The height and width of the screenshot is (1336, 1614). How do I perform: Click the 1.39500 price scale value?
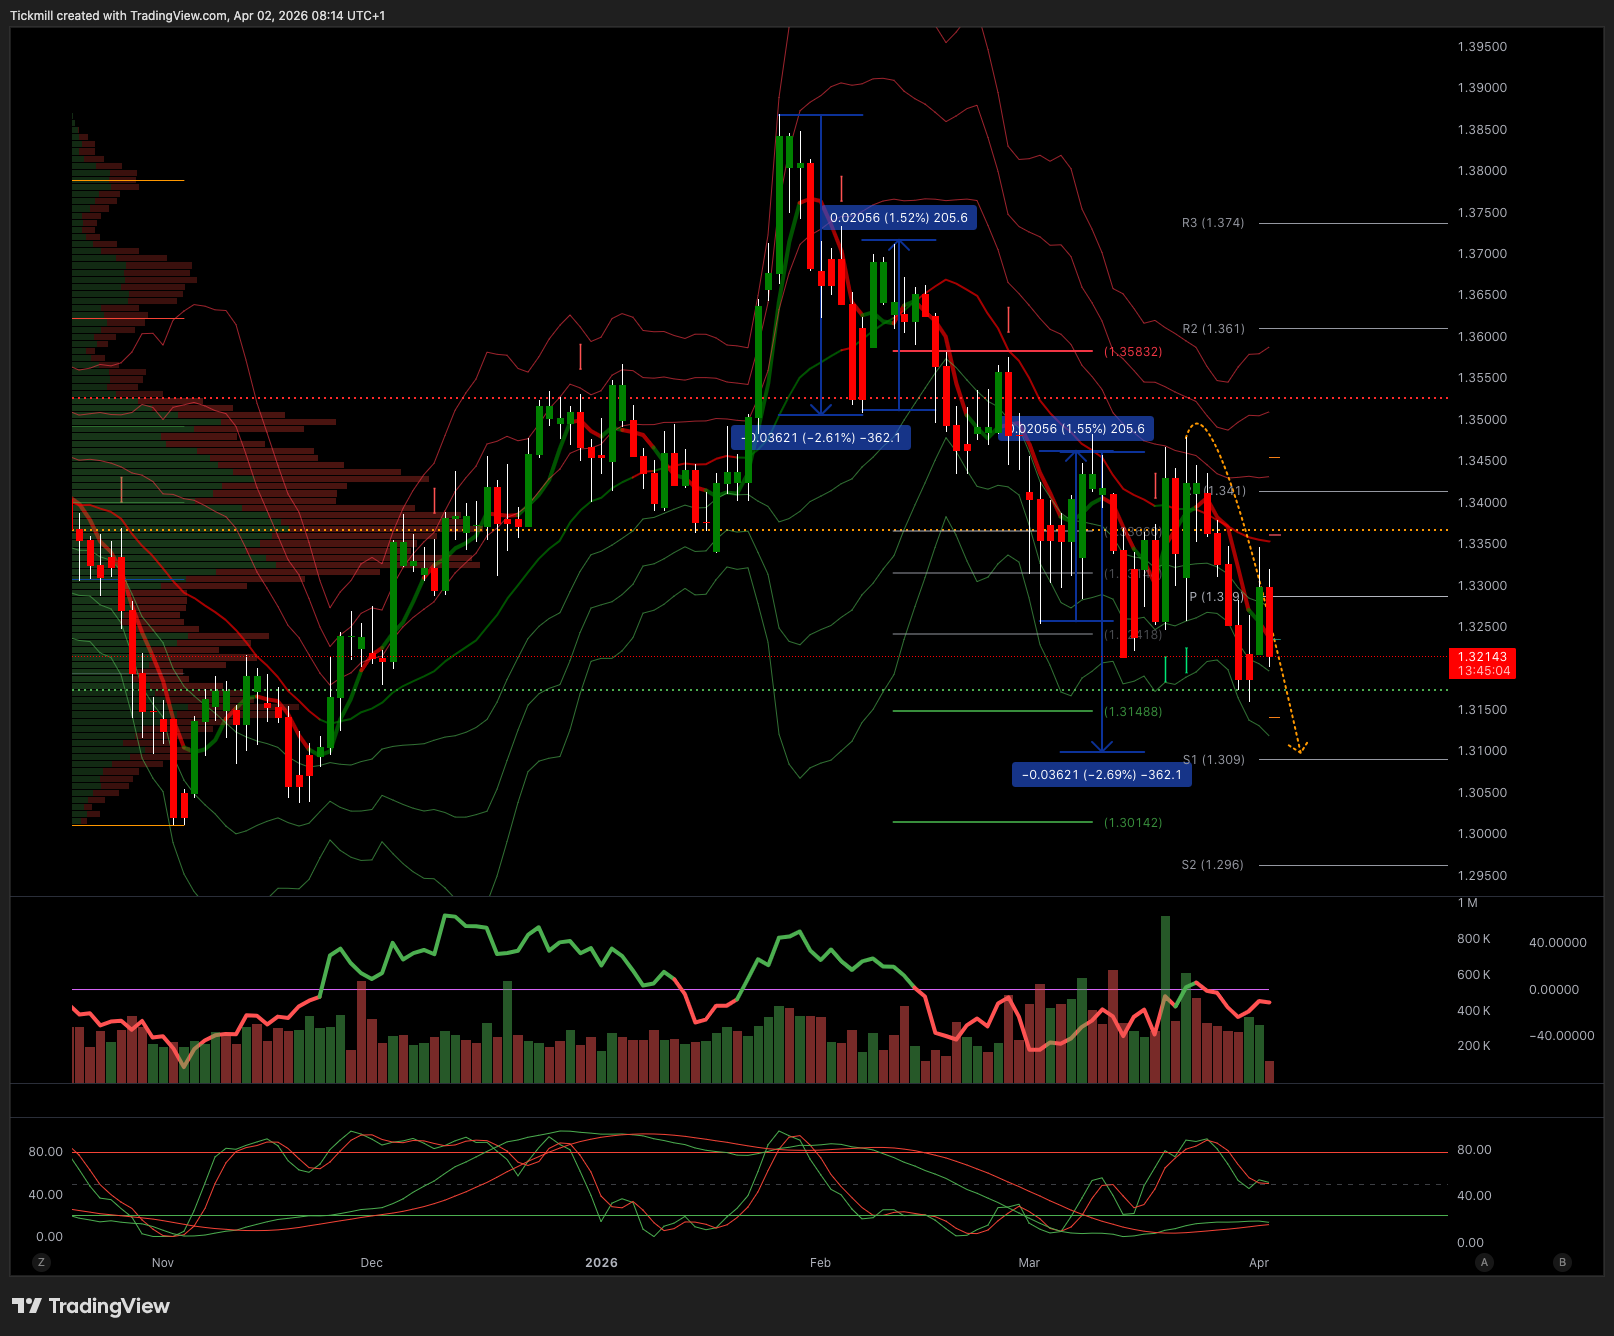(x=1482, y=47)
